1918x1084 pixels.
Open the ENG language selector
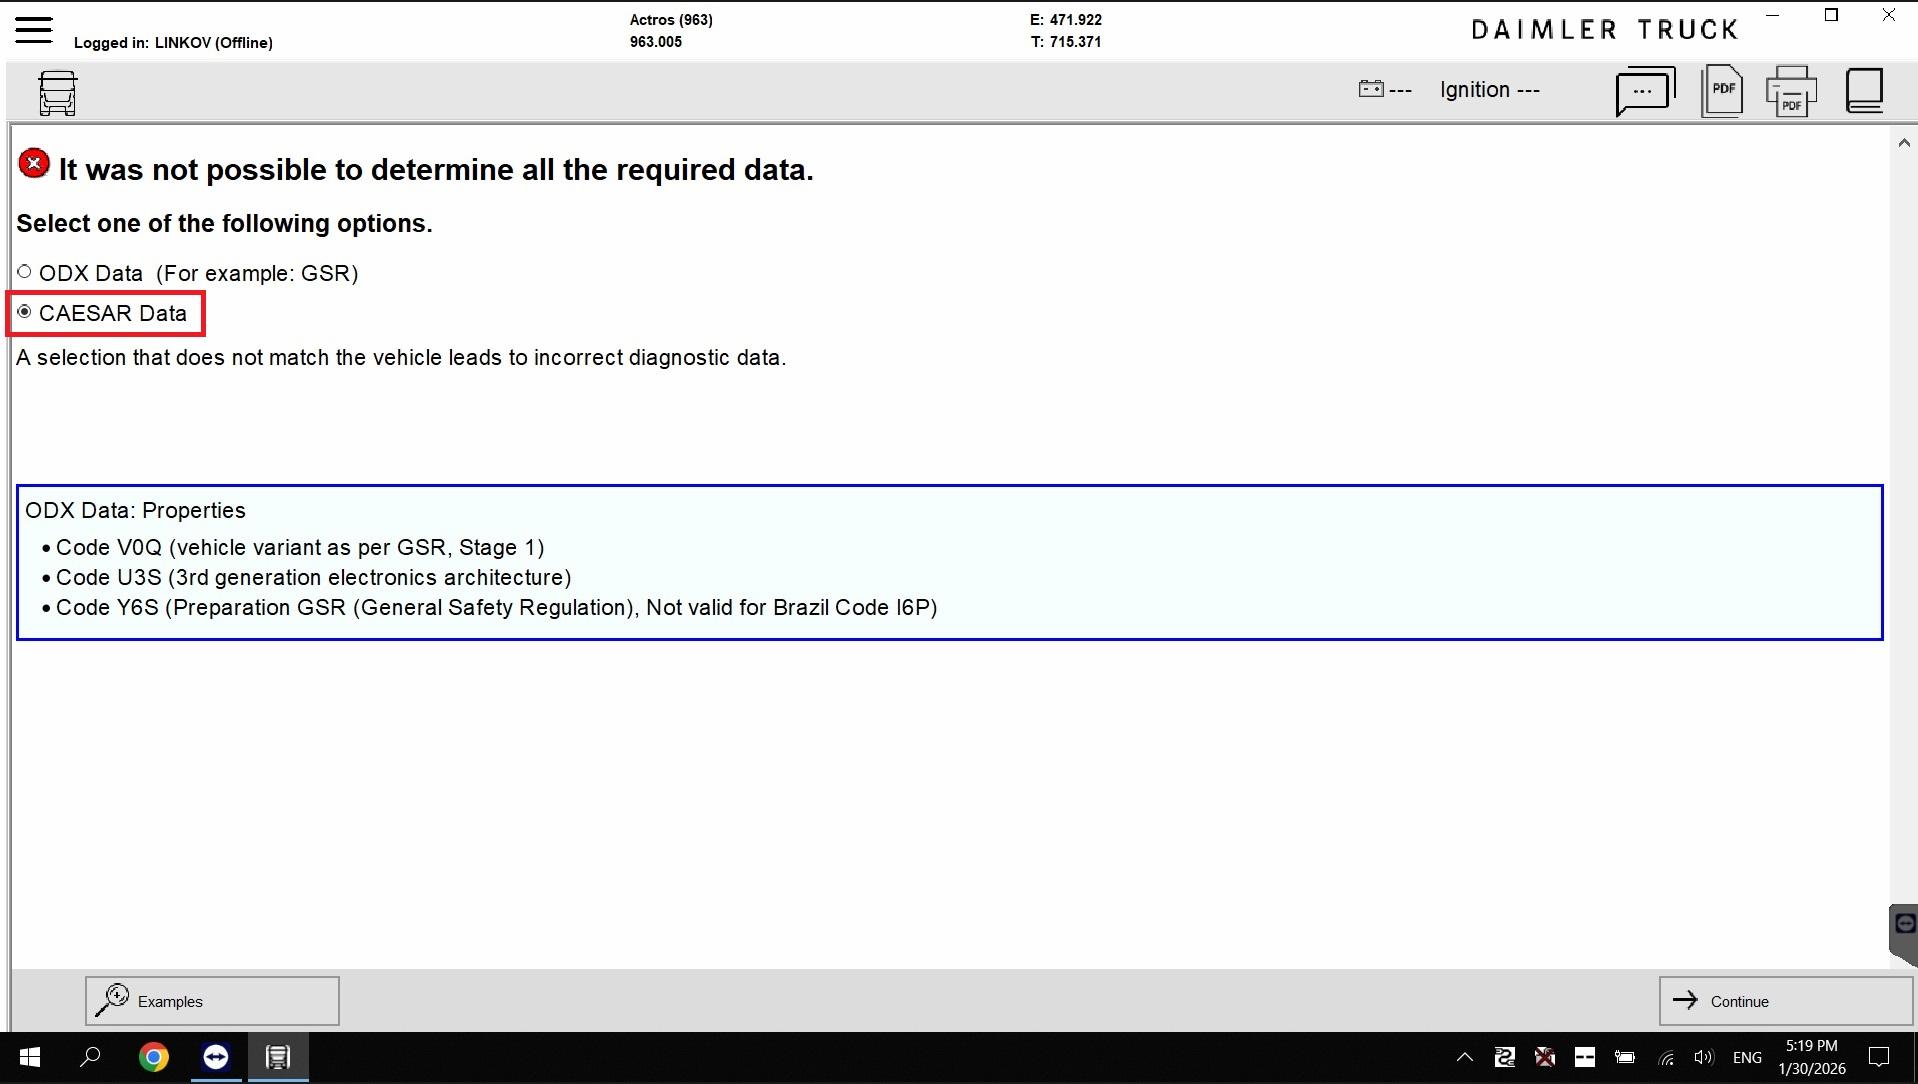coord(1747,1057)
